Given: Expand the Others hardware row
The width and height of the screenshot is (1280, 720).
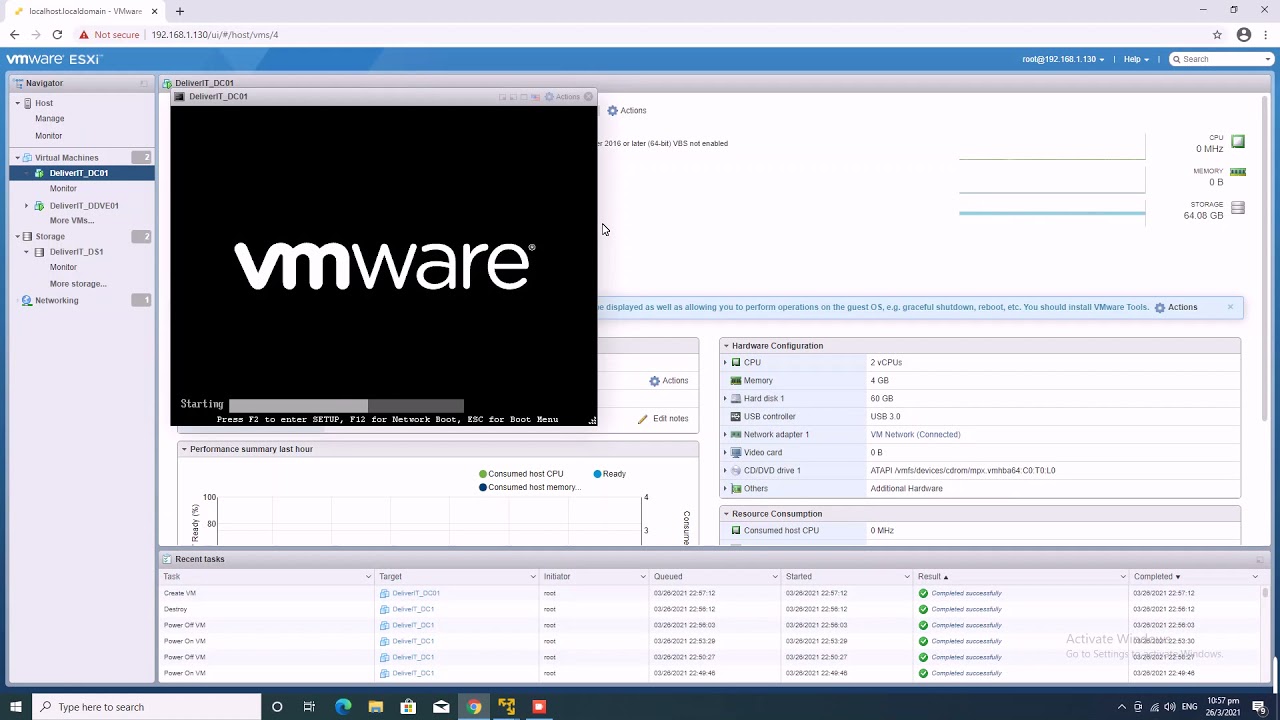Looking at the screenshot, I should (727, 489).
